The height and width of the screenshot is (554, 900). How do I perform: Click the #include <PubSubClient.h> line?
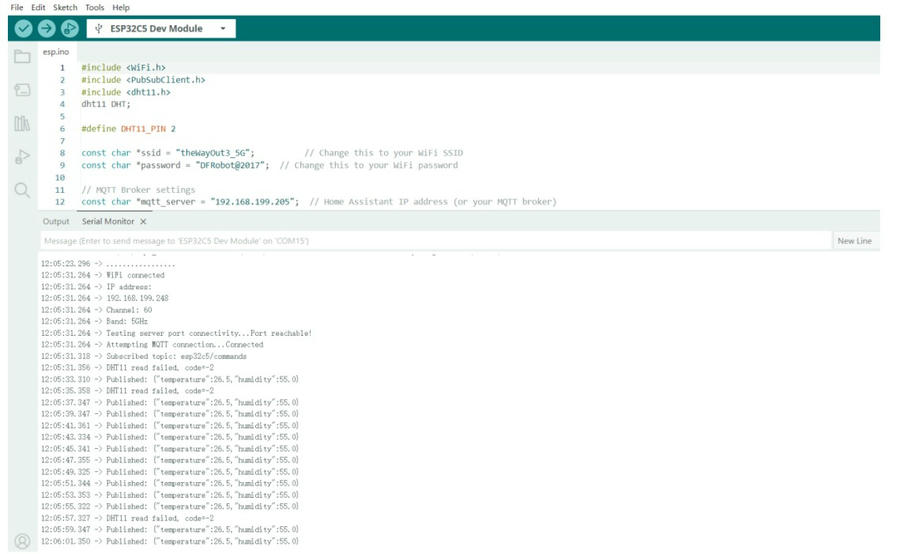point(143,80)
